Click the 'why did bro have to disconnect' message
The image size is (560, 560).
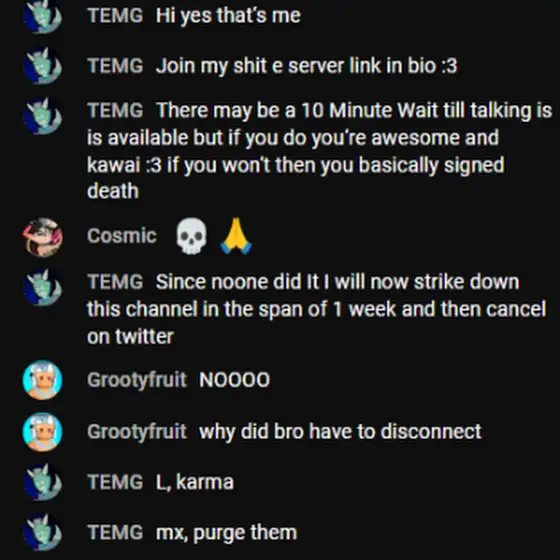tap(340, 432)
